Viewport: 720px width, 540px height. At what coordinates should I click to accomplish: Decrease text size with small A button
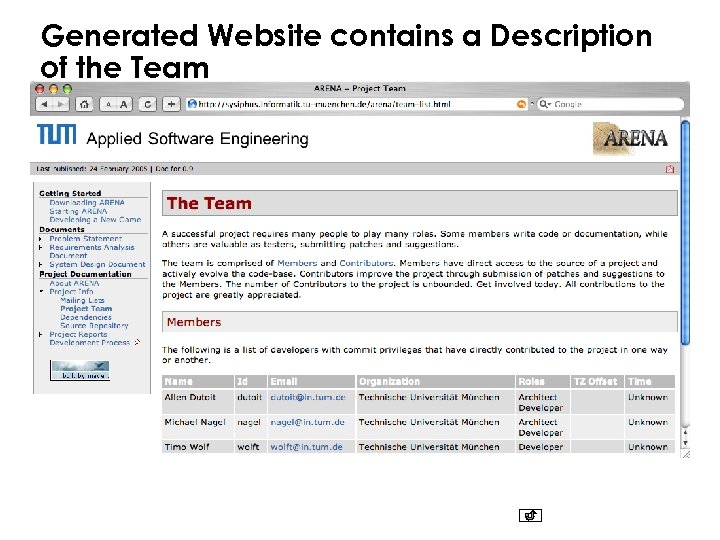pyautogui.click(x=108, y=104)
